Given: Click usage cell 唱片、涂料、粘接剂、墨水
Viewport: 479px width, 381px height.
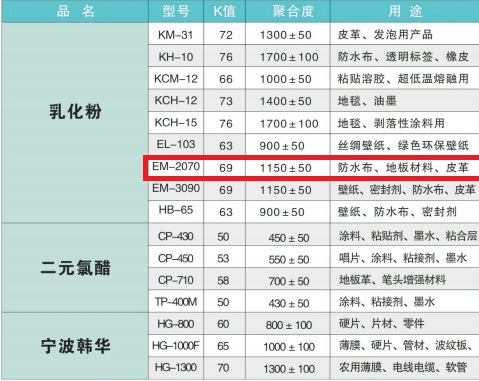Looking at the screenshot, I should [405, 258].
